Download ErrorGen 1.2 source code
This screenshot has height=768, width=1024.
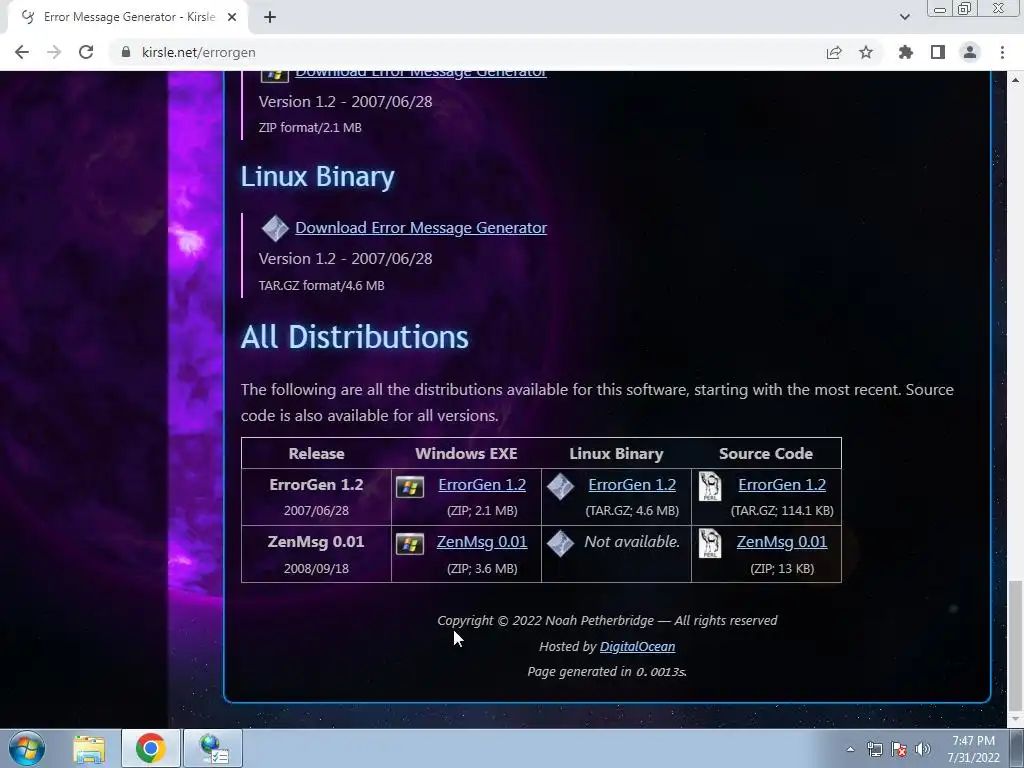click(782, 485)
